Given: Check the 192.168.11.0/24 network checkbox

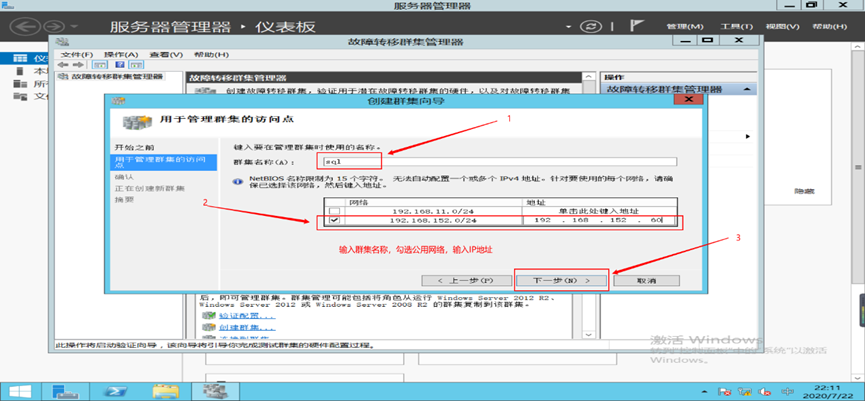Looking at the screenshot, I should point(334,211).
